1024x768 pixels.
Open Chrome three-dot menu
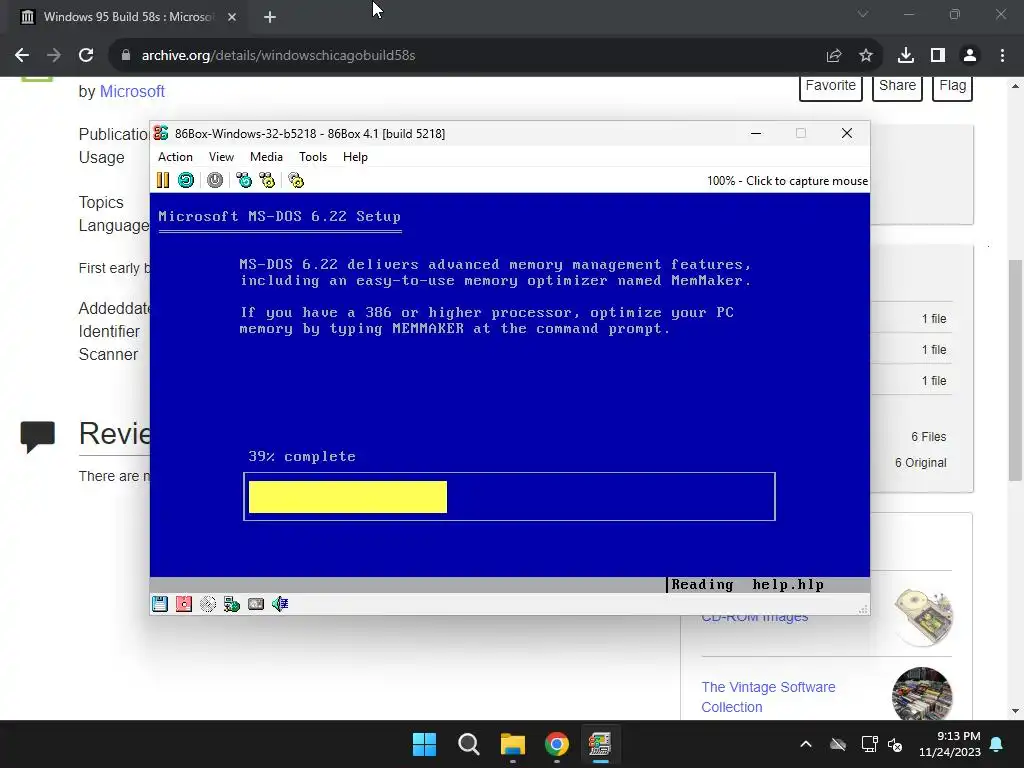pyautogui.click(x=1002, y=56)
